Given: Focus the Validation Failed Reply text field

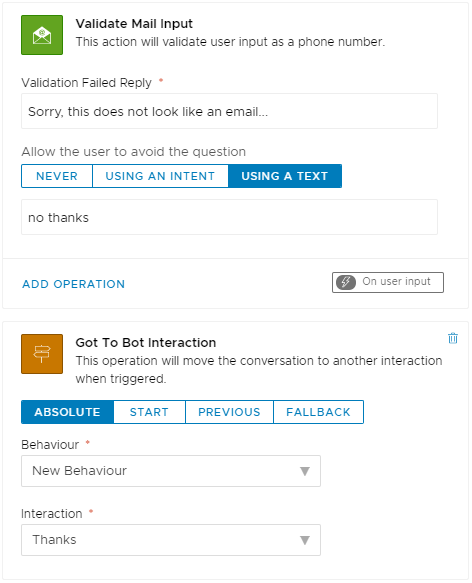Looking at the screenshot, I should coord(229,111).
